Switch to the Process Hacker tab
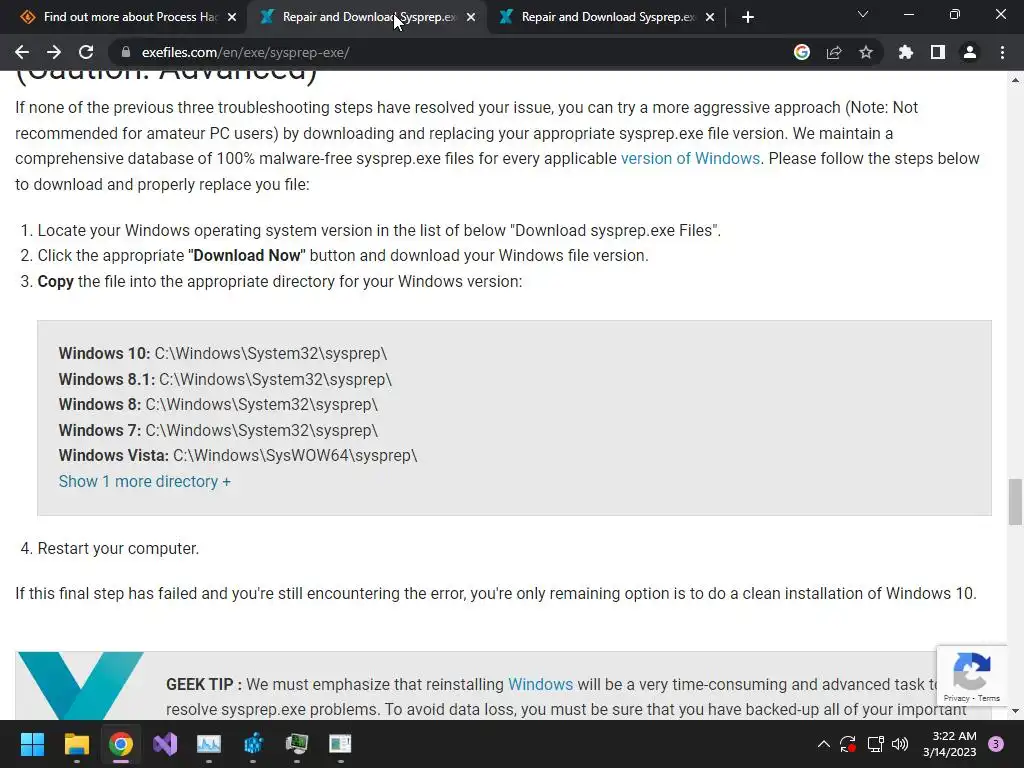This screenshot has width=1024, height=768. 123,17
